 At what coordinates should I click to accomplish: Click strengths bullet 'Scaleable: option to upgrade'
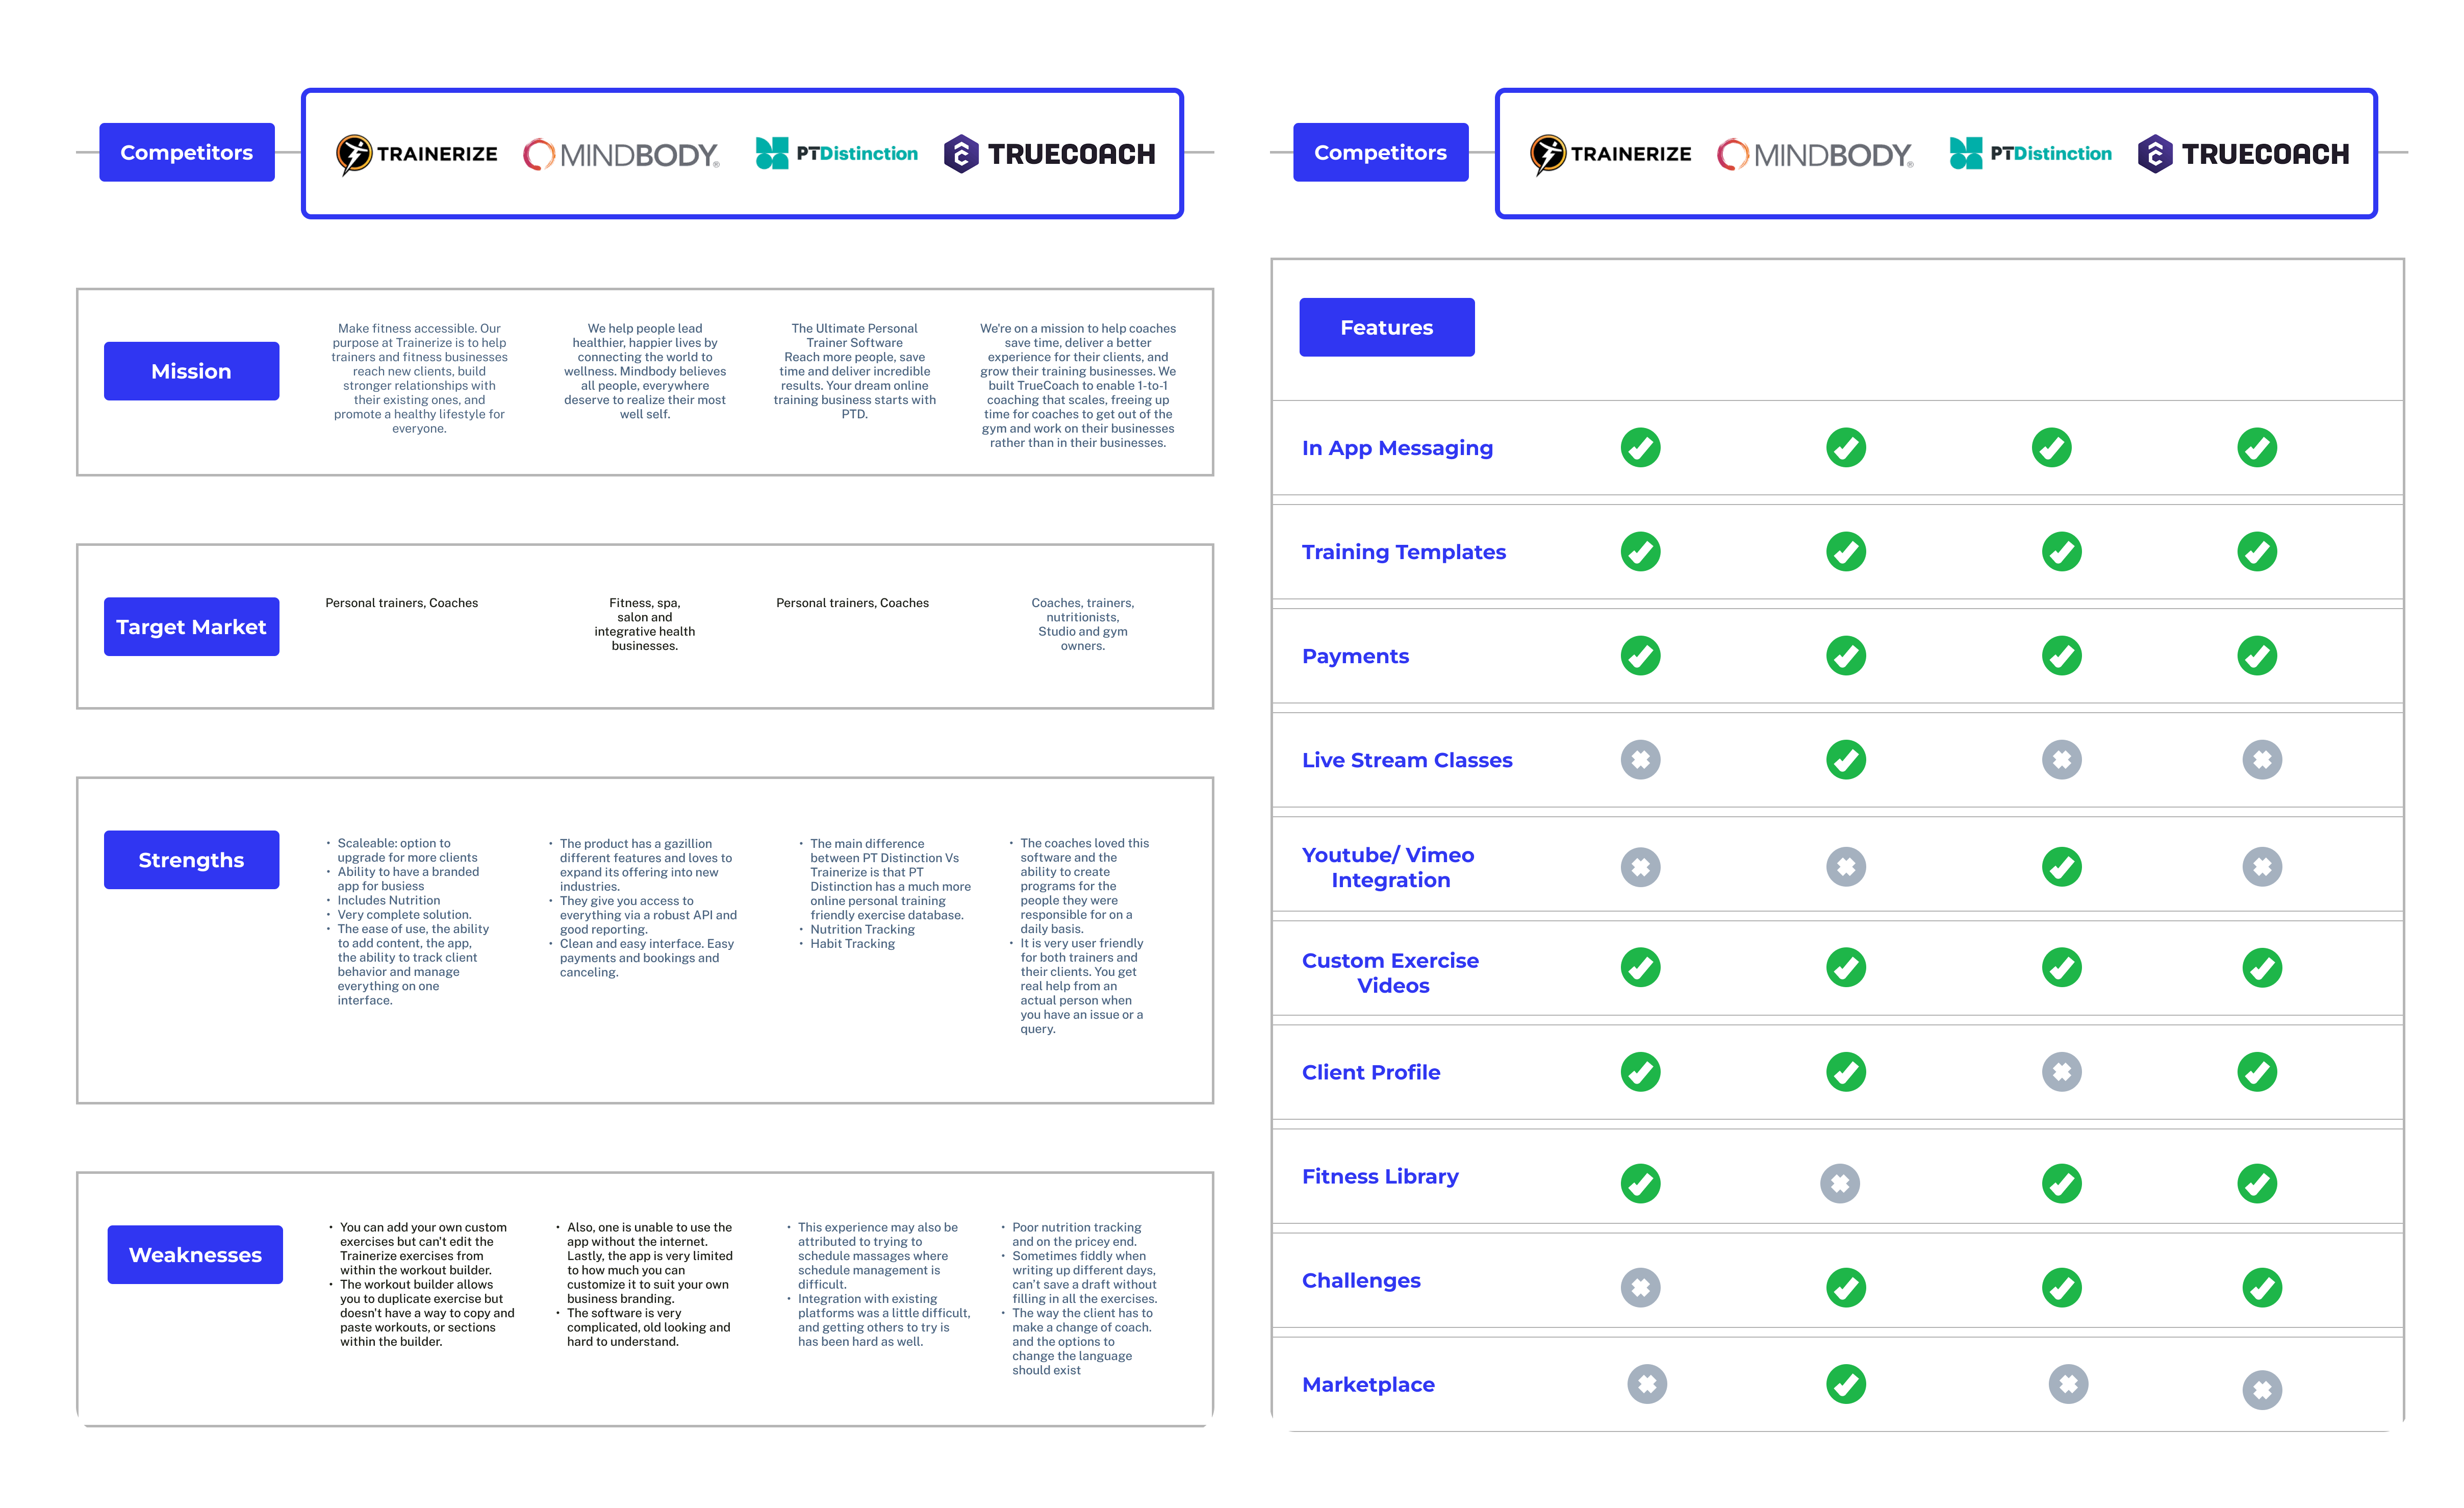[407, 851]
